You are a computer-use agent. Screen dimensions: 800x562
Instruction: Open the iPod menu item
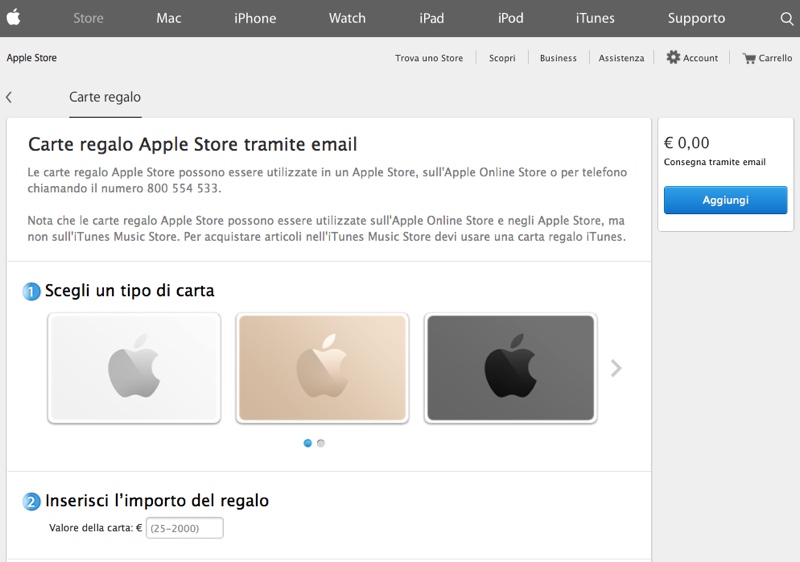(x=511, y=18)
